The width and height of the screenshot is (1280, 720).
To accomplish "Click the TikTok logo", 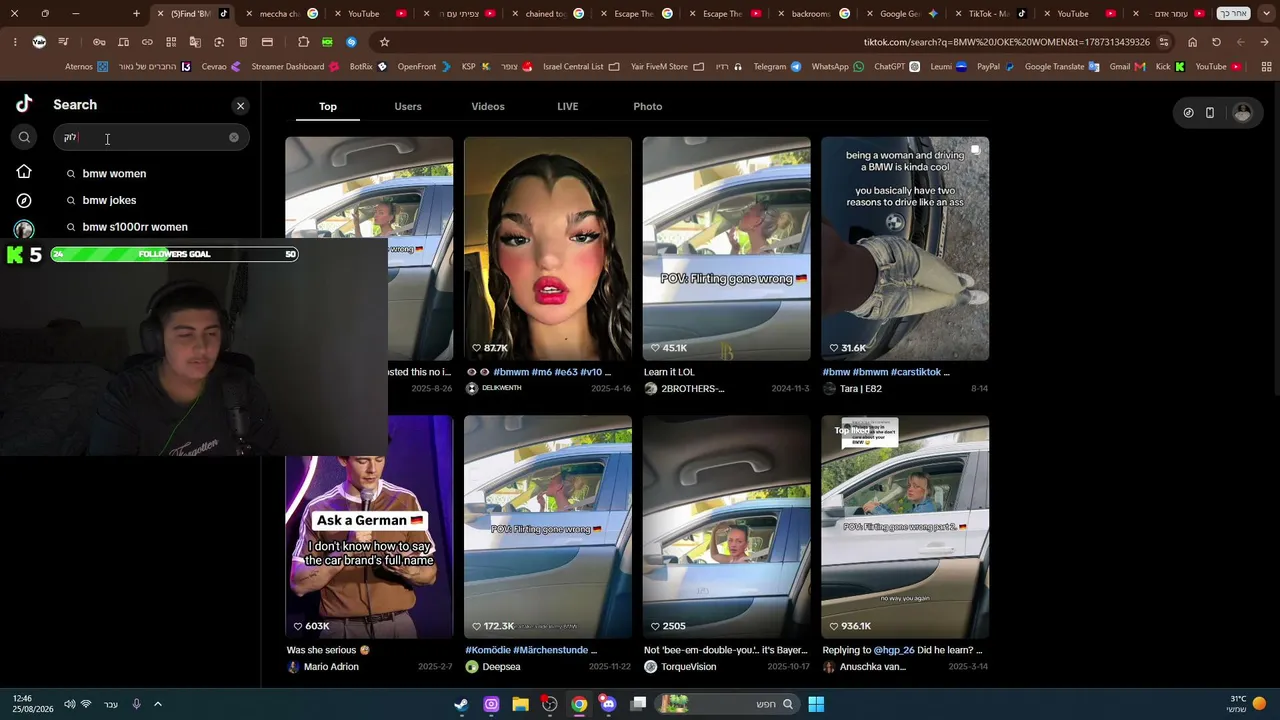I will tap(24, 104).
